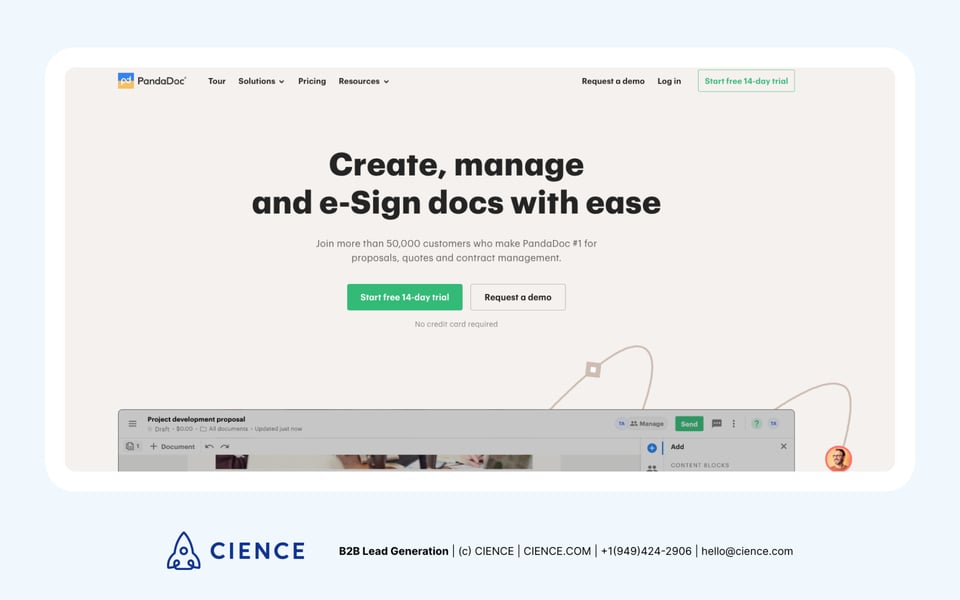This screenshot has width=960, height=600.
Task: Click the user avatar photo thumbnail
Action: click(838, 459)
